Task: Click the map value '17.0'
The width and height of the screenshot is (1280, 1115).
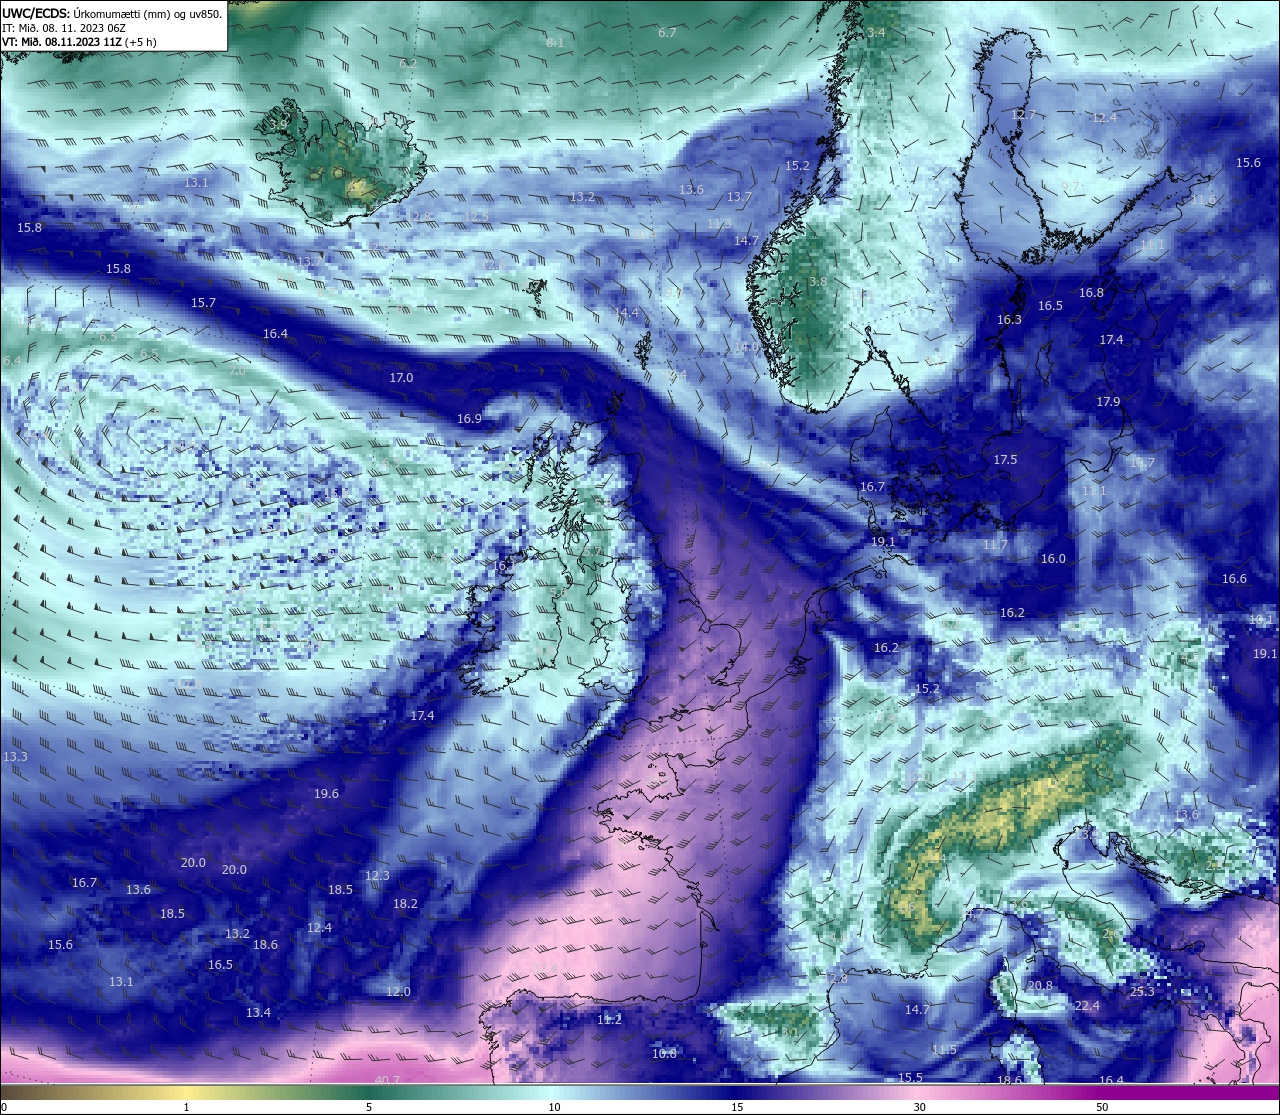Action: [401, 378]
